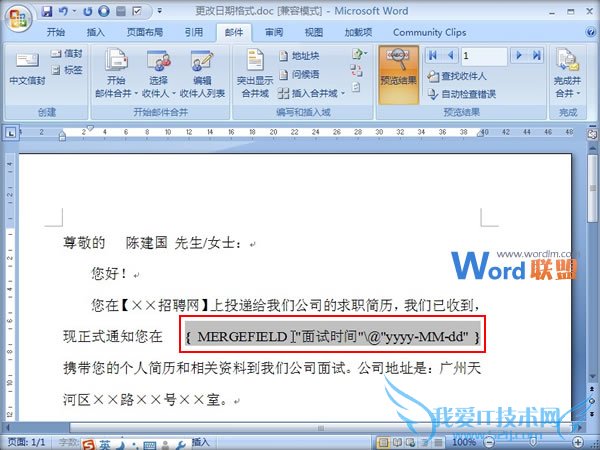The height and width of the screenshot is (450, 600).
Task: Click 查找收件人 button
Action: click(457, 76)
